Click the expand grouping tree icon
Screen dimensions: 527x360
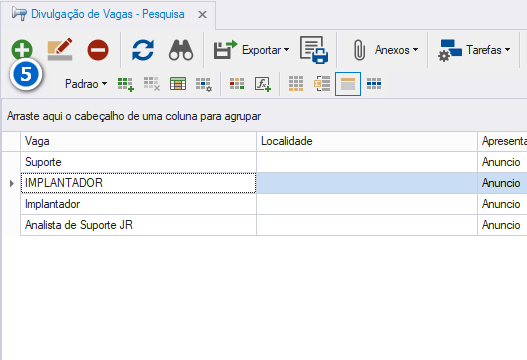point(322,84)
